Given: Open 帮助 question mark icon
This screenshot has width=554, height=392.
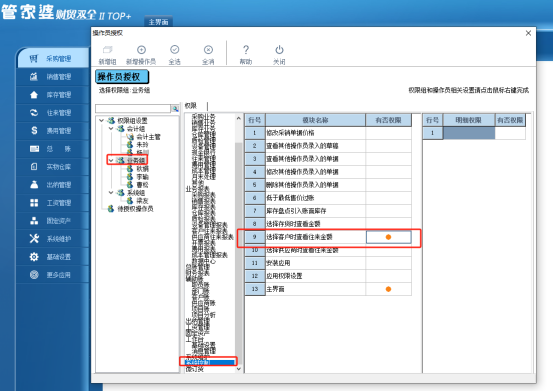Looking at the screenshot, I should pos(246,55).
